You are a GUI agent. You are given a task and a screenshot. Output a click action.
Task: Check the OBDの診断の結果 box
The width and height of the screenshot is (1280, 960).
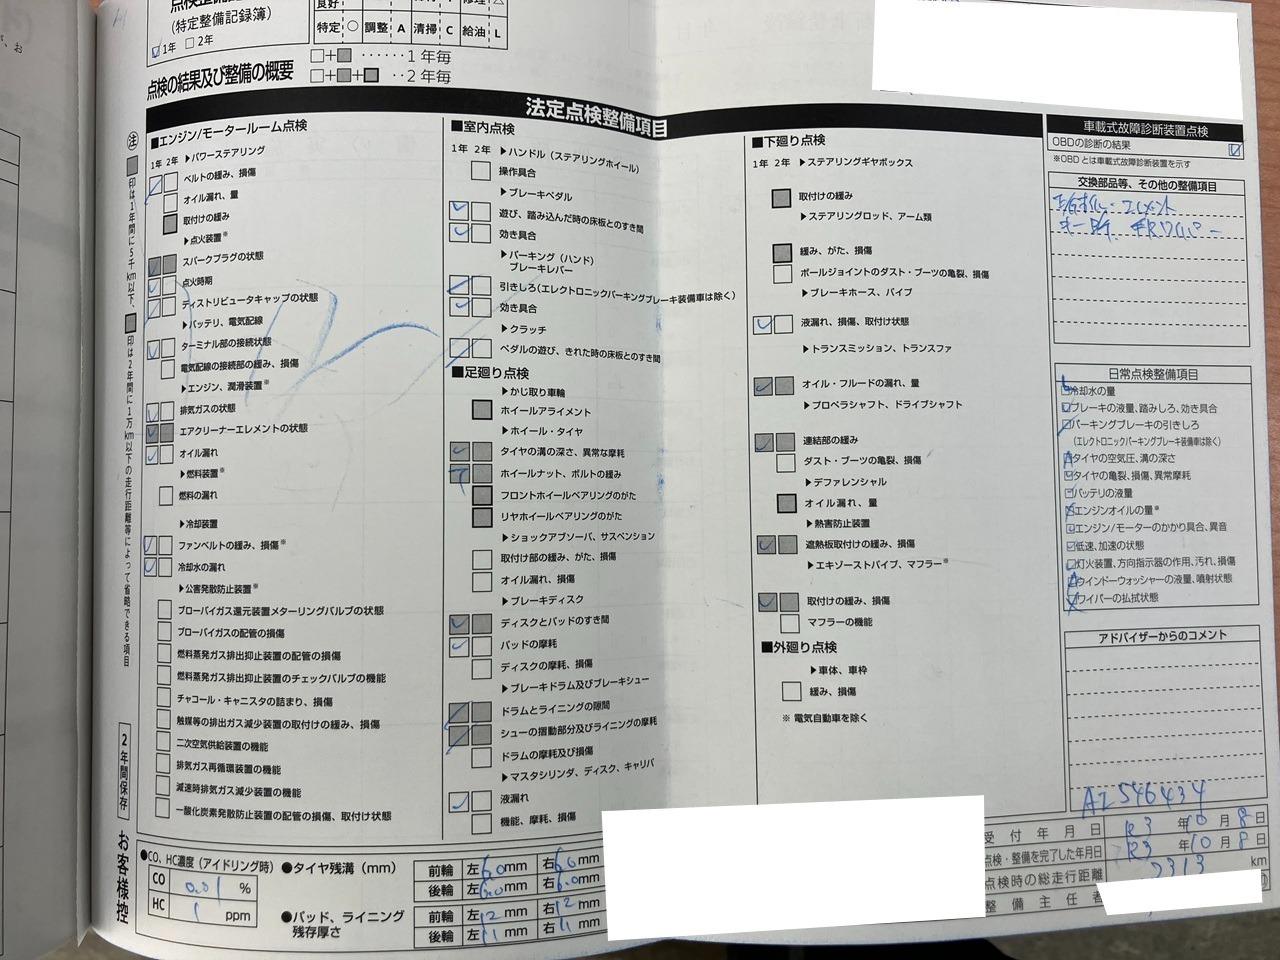click(x=1235, y=150)
